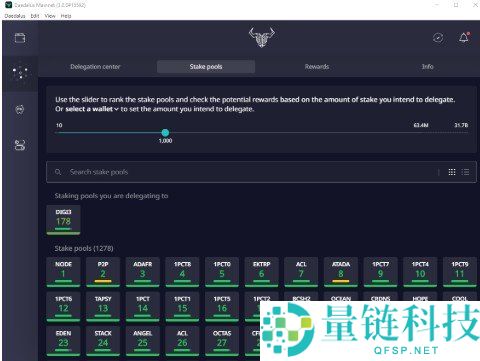Screen dimensions: 480x361
Task: Select the 1PCT0 pool ranked 5
Action: [222, 272]
